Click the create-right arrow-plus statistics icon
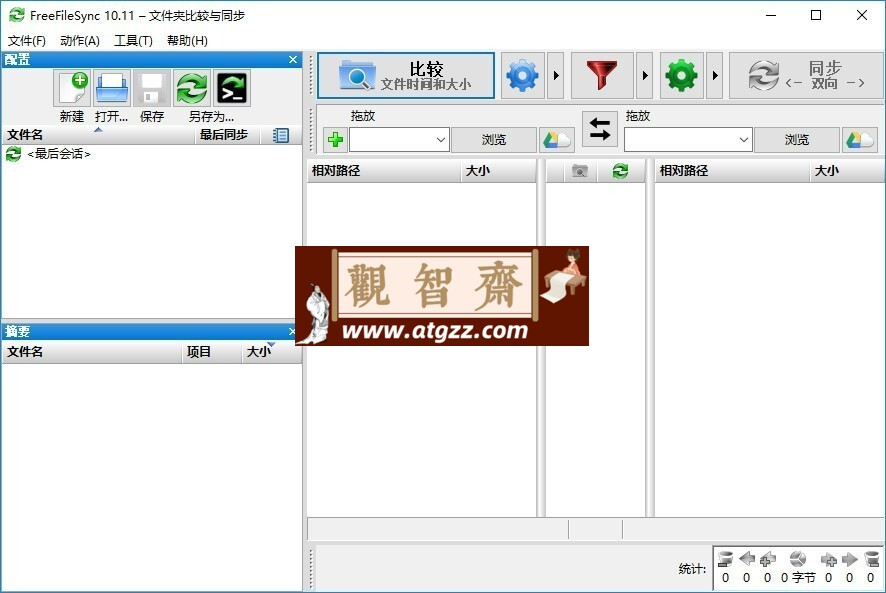Viewport: 886px width, 593px height. pos(828,559)
